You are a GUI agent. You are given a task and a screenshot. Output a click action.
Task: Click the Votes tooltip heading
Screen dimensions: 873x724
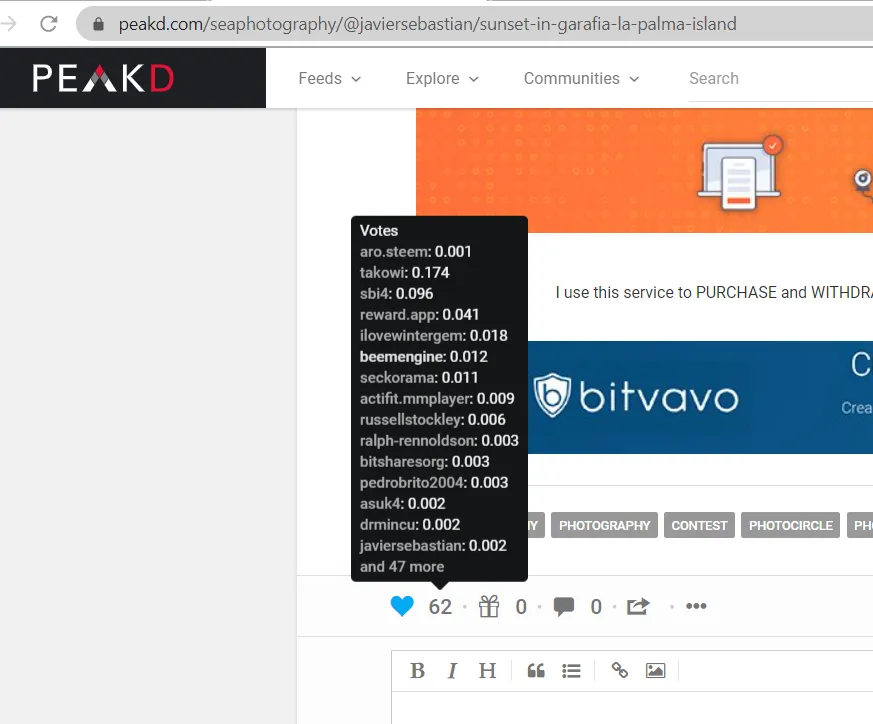click(379, 231)
